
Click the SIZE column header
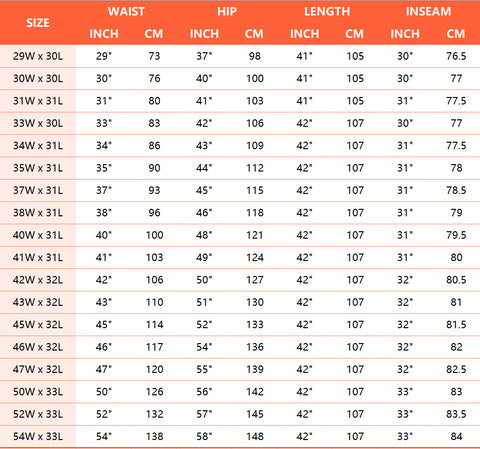tap(38, 23)
